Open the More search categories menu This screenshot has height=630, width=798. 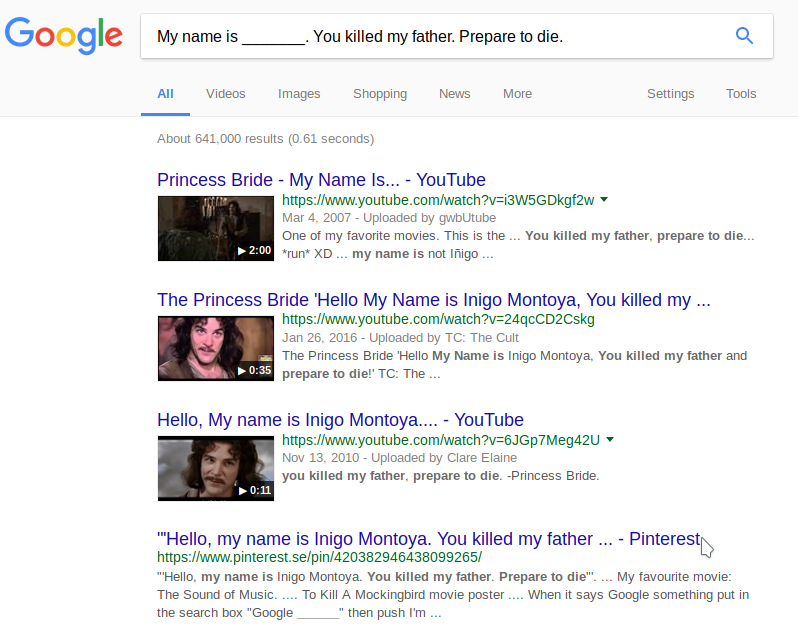[x=517, y=94]
